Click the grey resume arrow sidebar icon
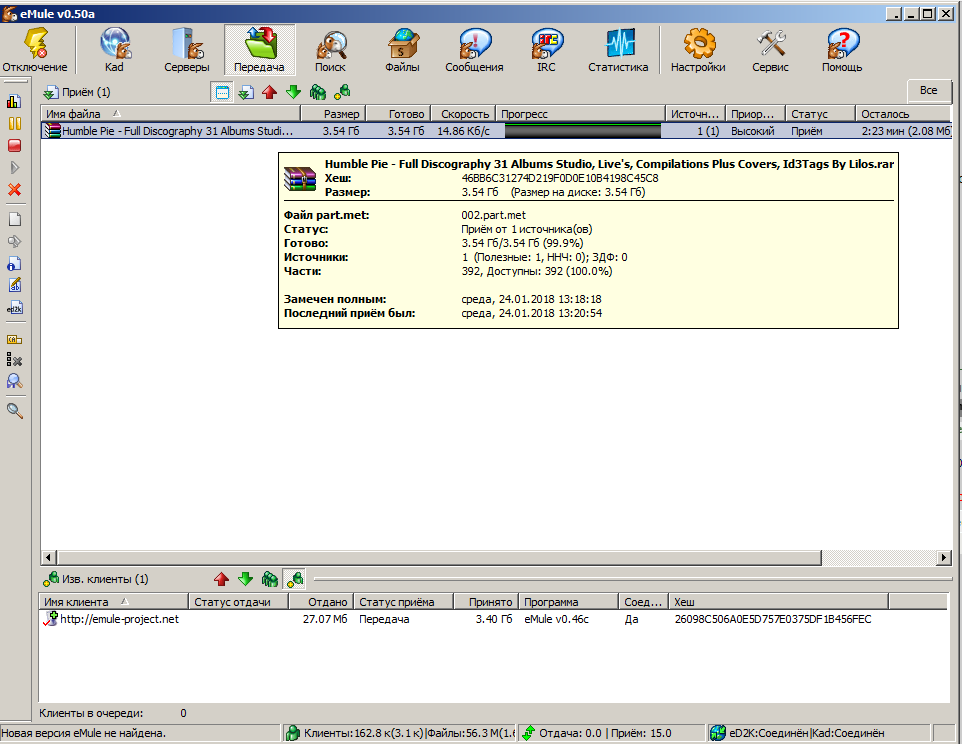Image resolution: width=962 pixels, height=744 pixels. tap(14, 167)
